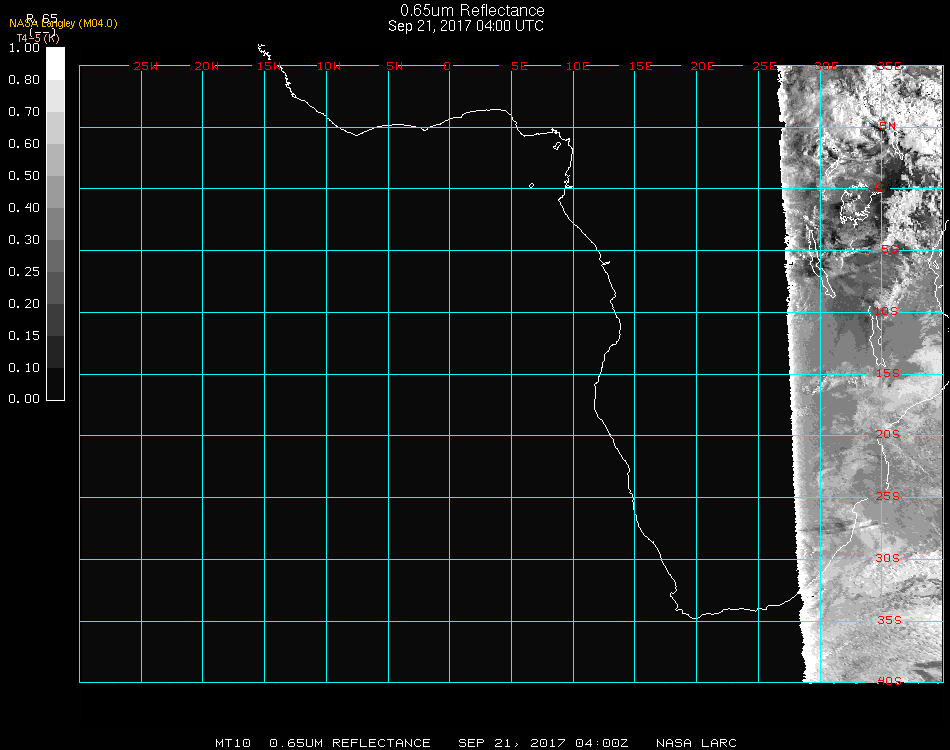Click the 10W longitude label
The image size is (950, 750).
point(329,66)
